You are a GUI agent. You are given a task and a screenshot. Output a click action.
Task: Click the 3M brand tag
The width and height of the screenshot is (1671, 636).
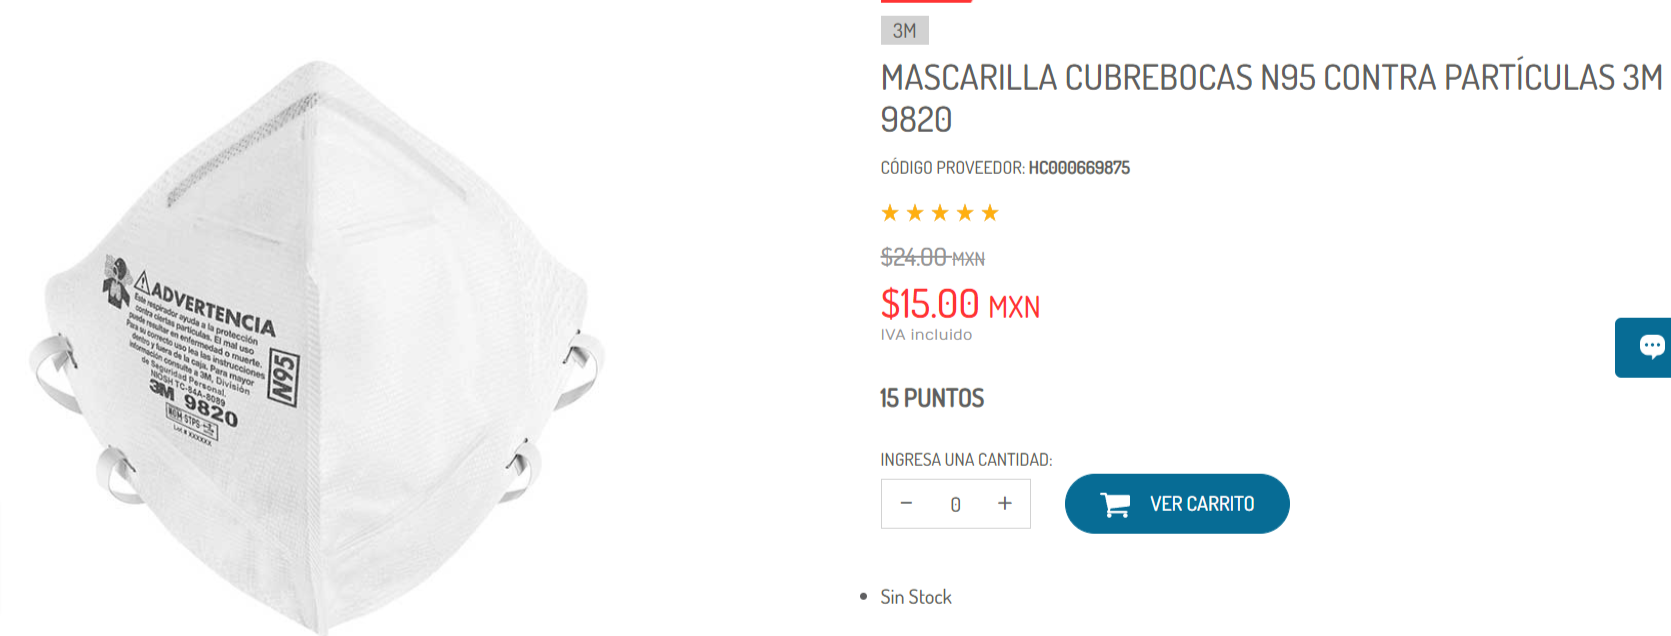[x=905, y=31]
